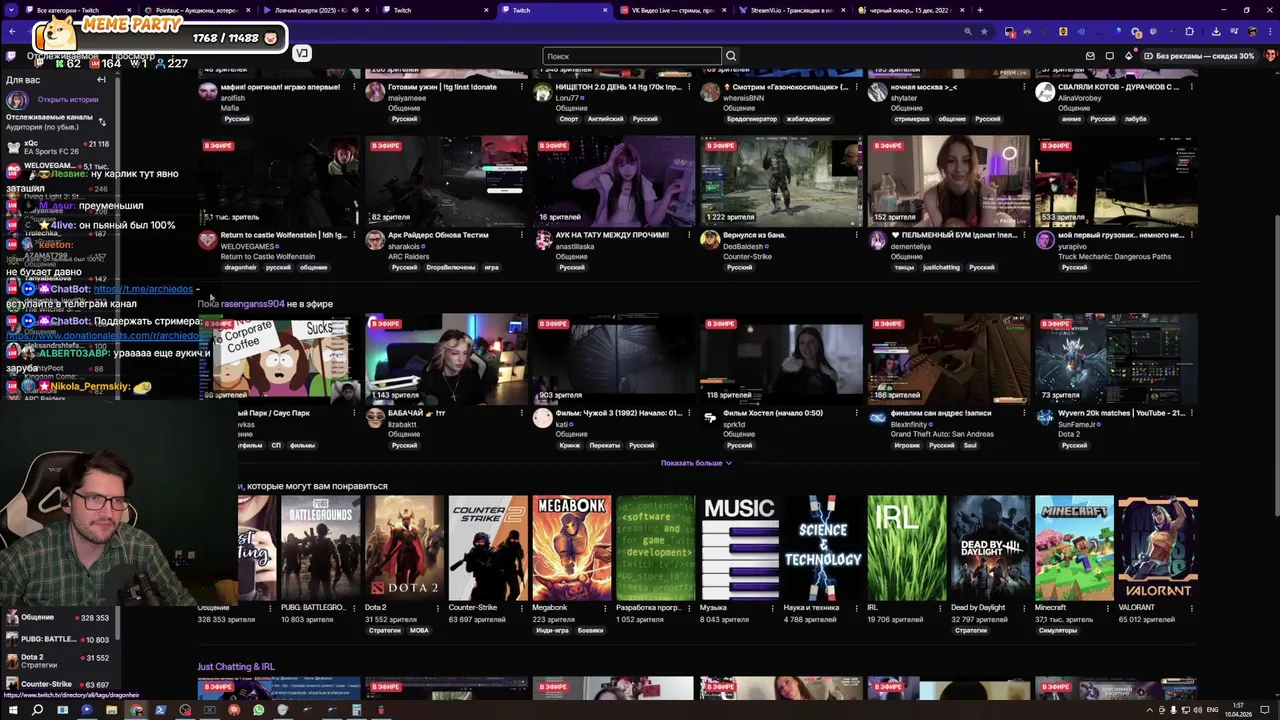
Task: Click the Инди-игра tag under Megabonk
Action: pyautogui.click(x=552, y=631)
